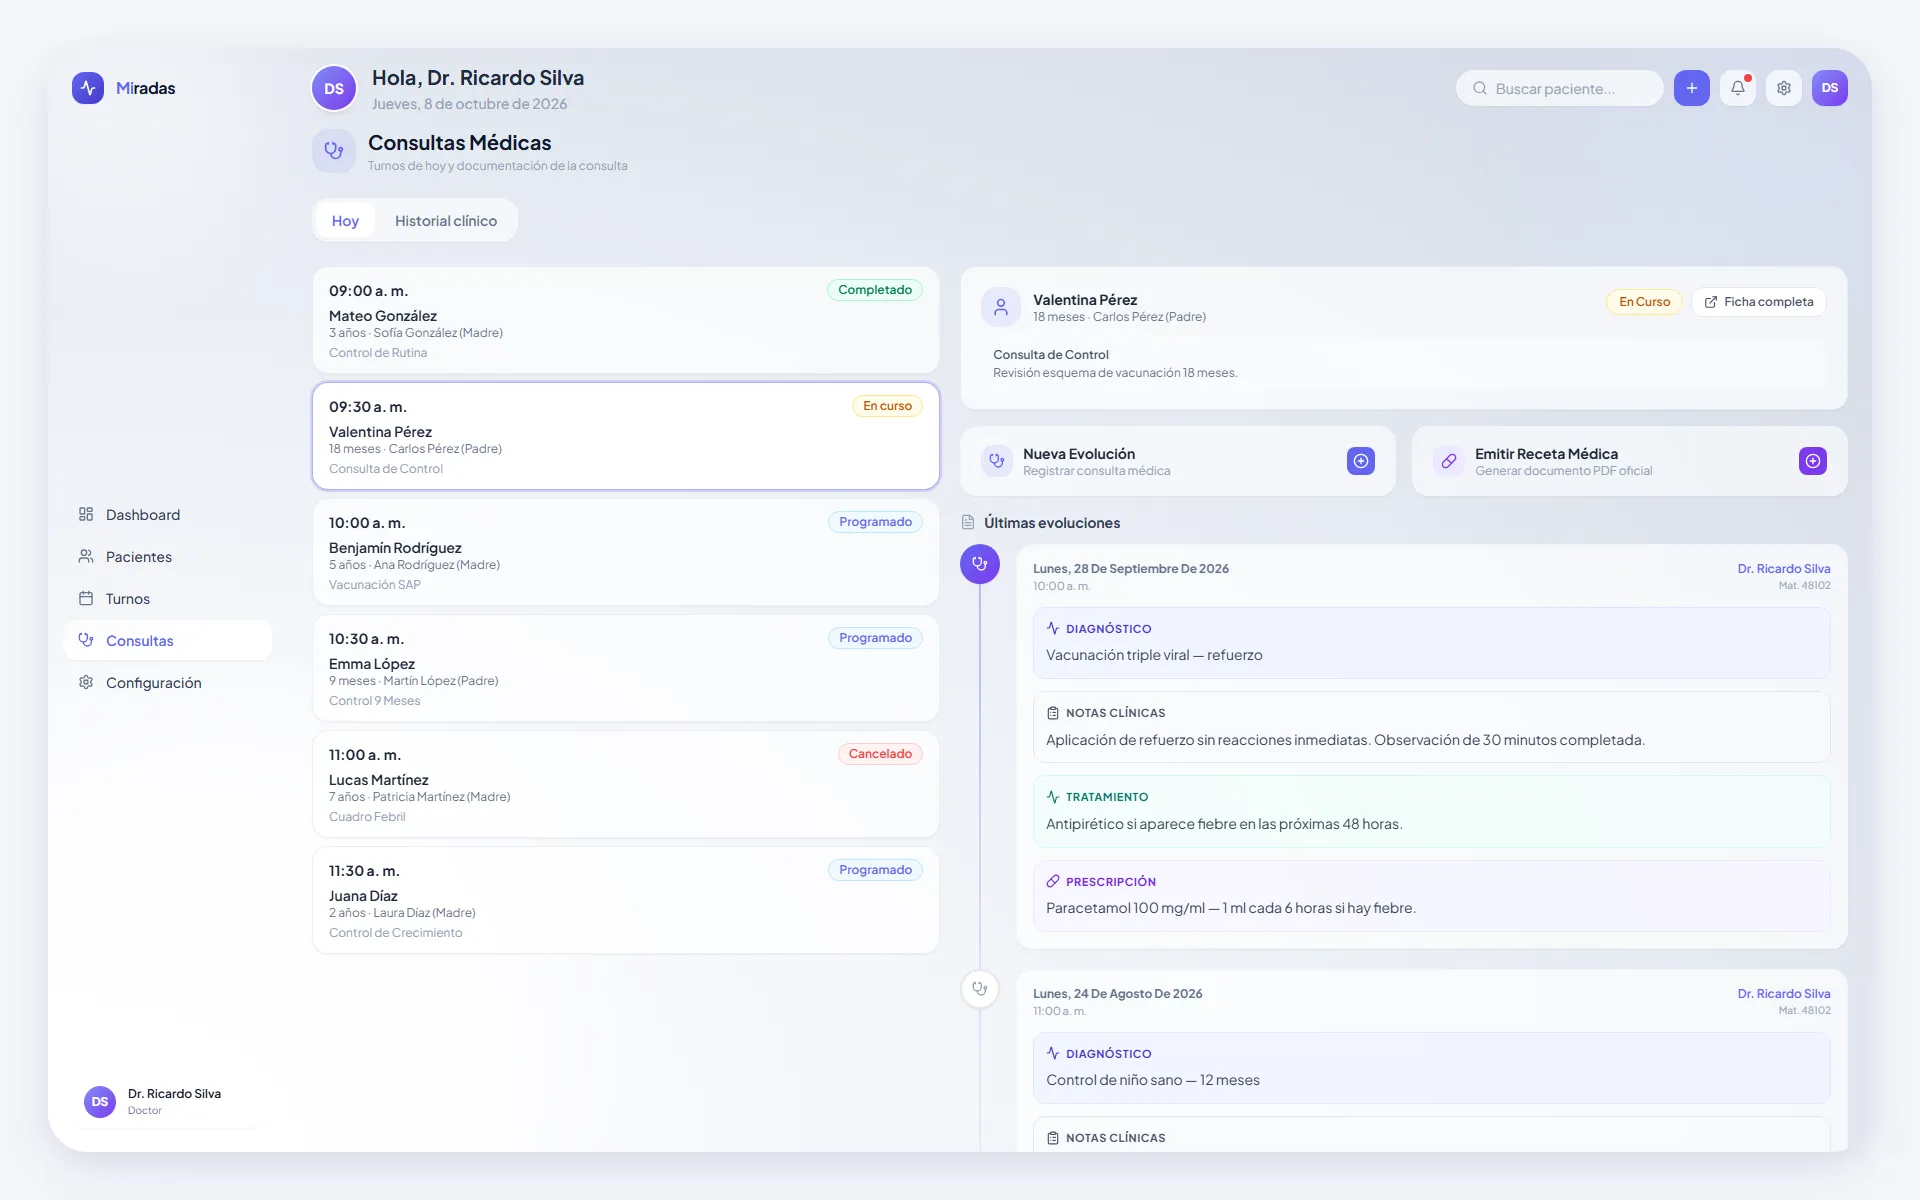The height and width of the screenshot is (1200, 1920).
Task: Click the plus icon on Nueva Evolución
Action: (x=1361, y=461)
